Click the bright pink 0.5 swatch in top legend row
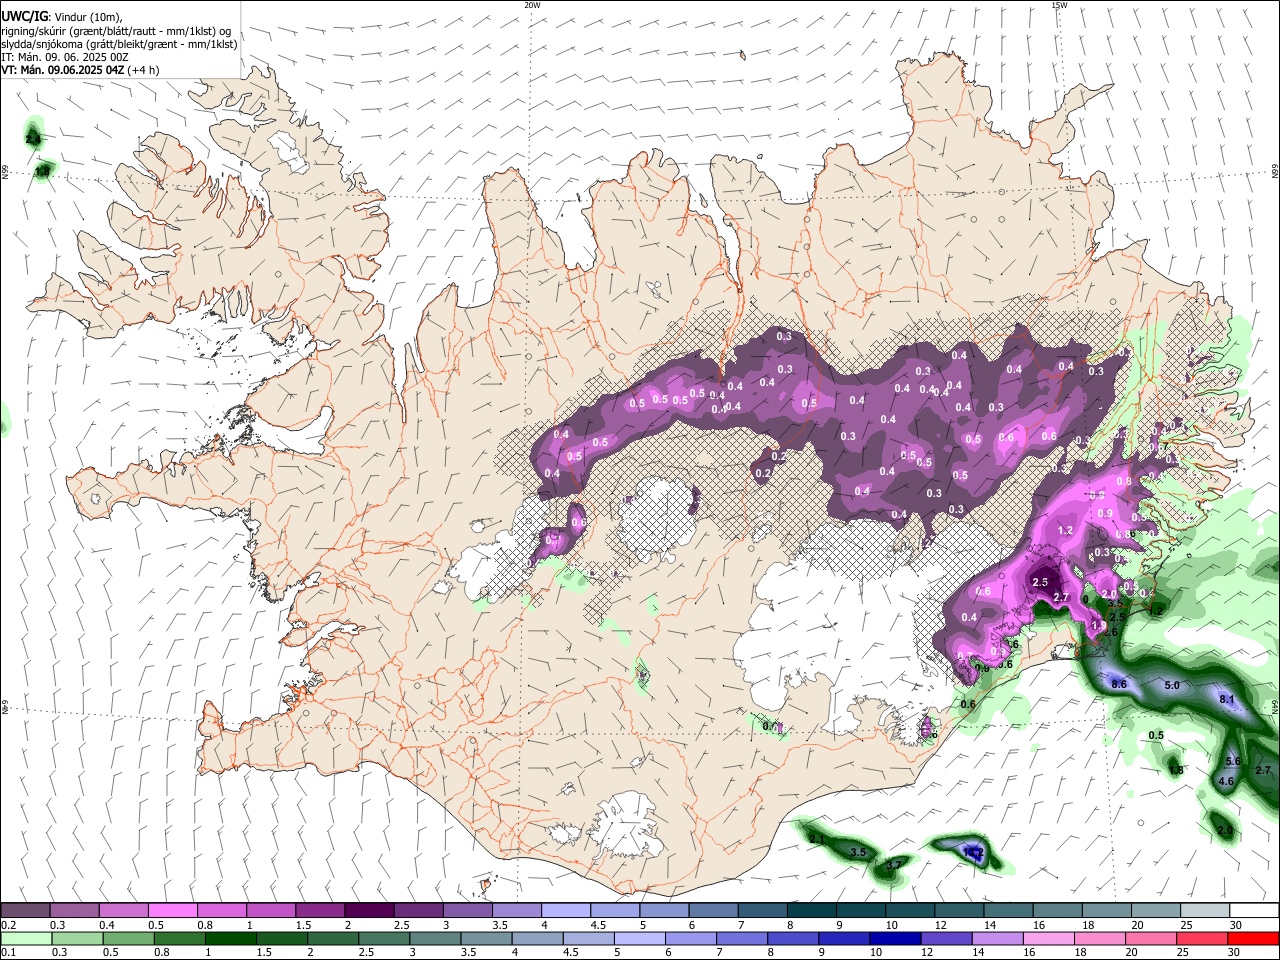 172,911
